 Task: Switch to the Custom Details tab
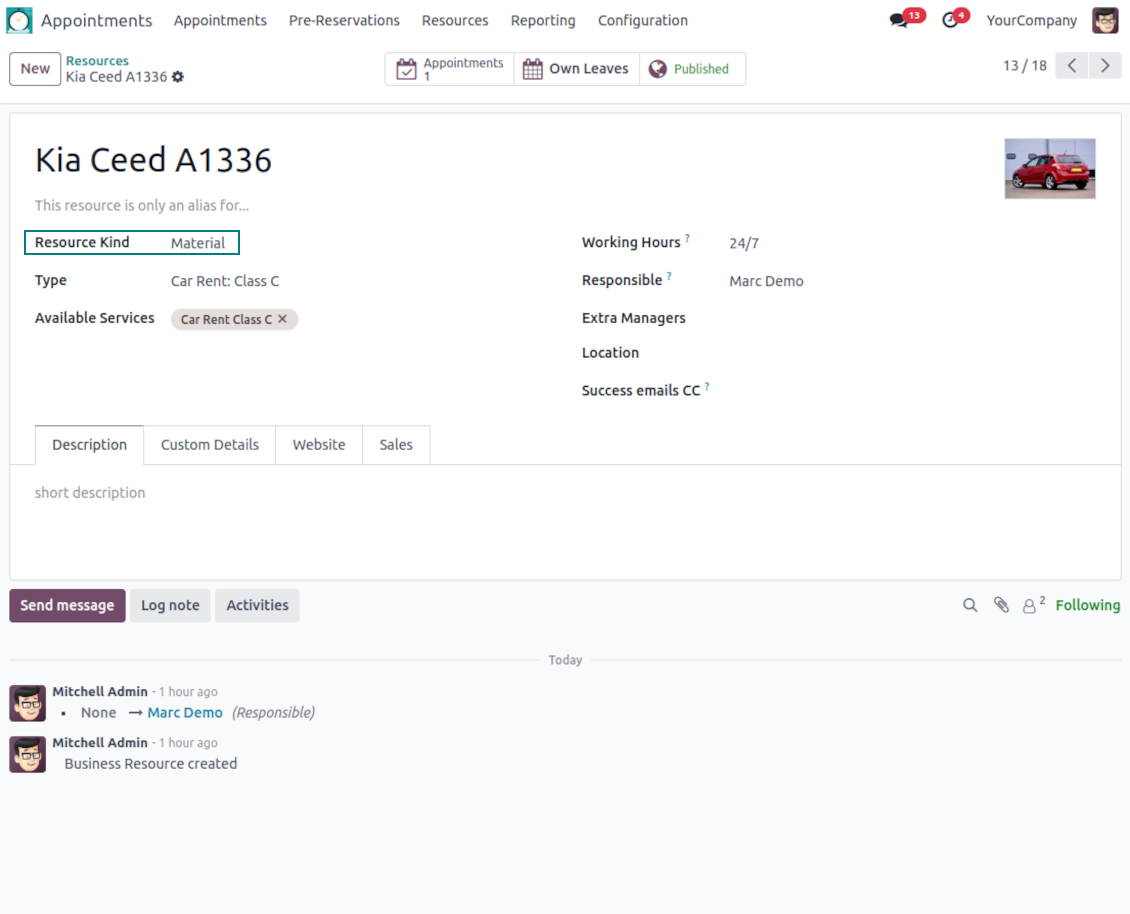point(209,445)
